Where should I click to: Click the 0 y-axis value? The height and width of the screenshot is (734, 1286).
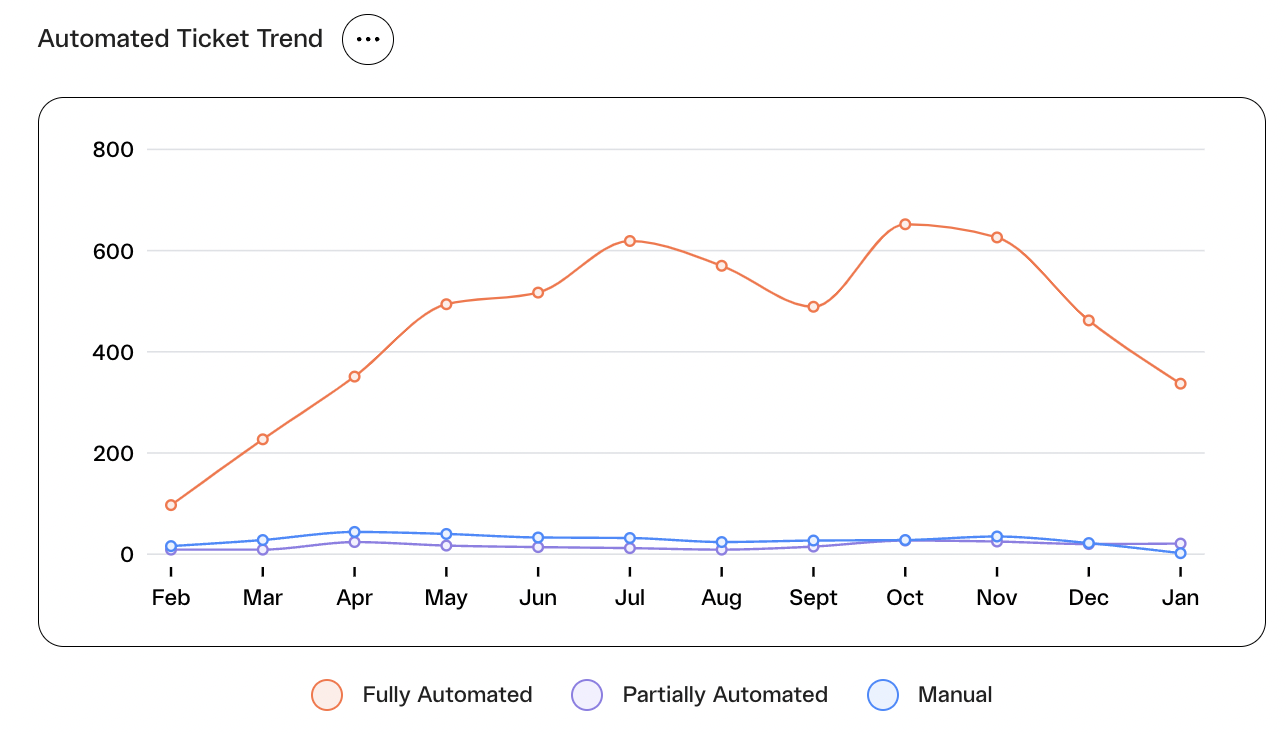(127, 554)
